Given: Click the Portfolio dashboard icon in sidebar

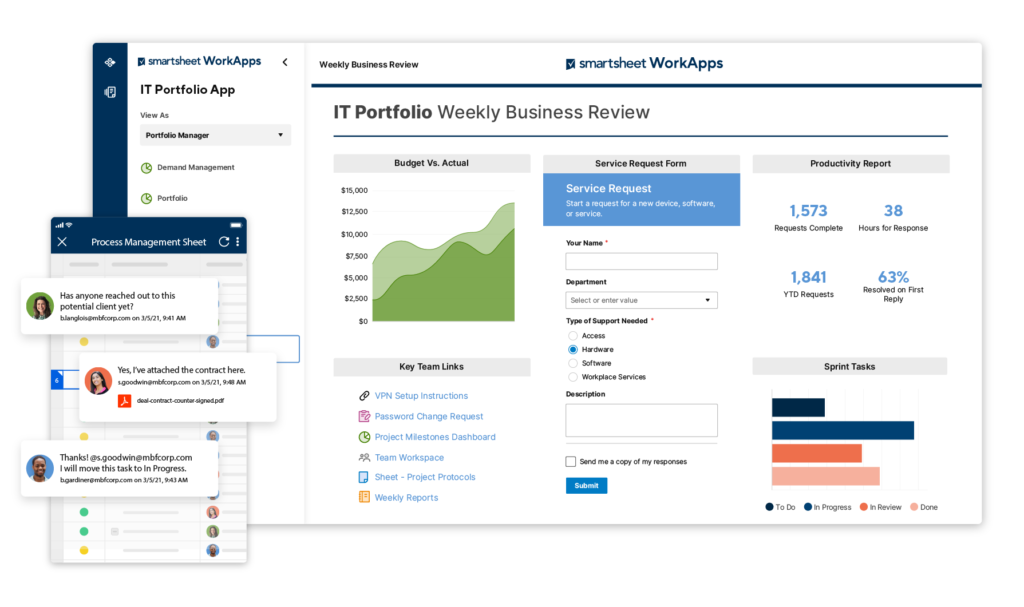Looking at the screenshot, I should coord(146,198).
